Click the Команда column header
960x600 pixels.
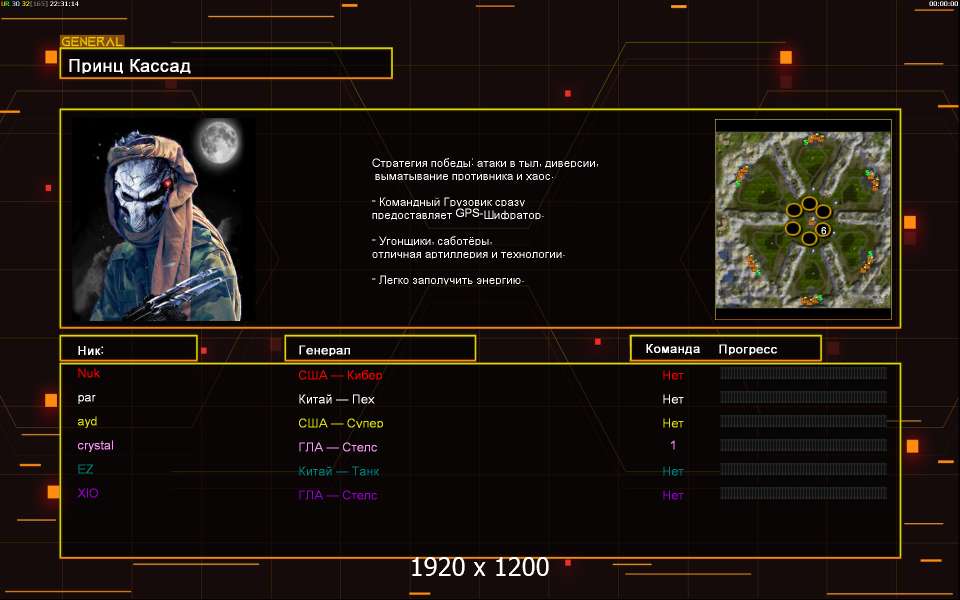(672, 349)
